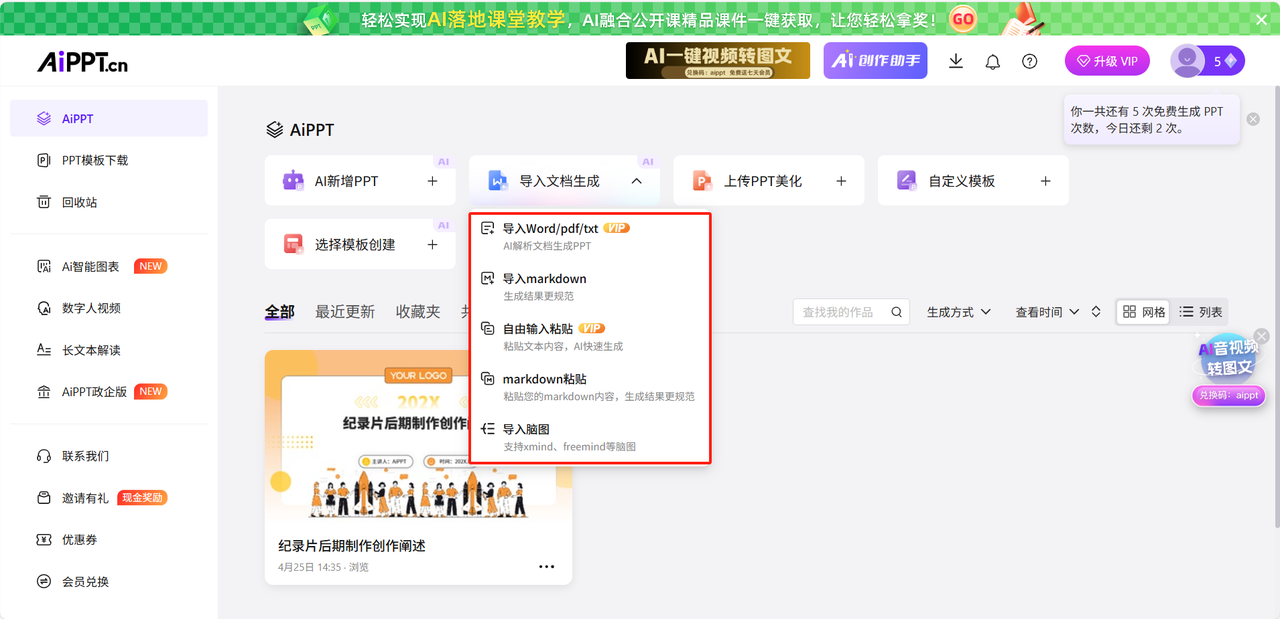Viewport: 1280px width, 619px height.
Task: Open the help question mark icon
Action: click(1030, 61)
